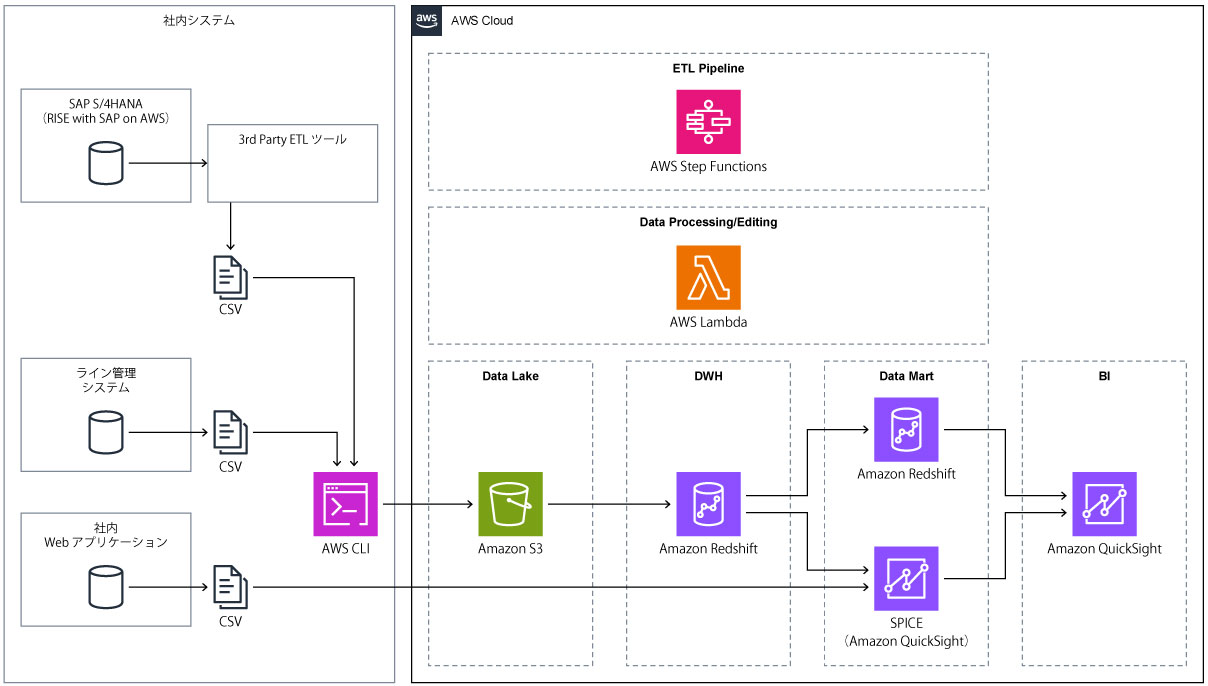The image size is (1208, 686).
Task: Select the database cylinder in 社内Webアプリケーション box
Action: coord(106,586)
